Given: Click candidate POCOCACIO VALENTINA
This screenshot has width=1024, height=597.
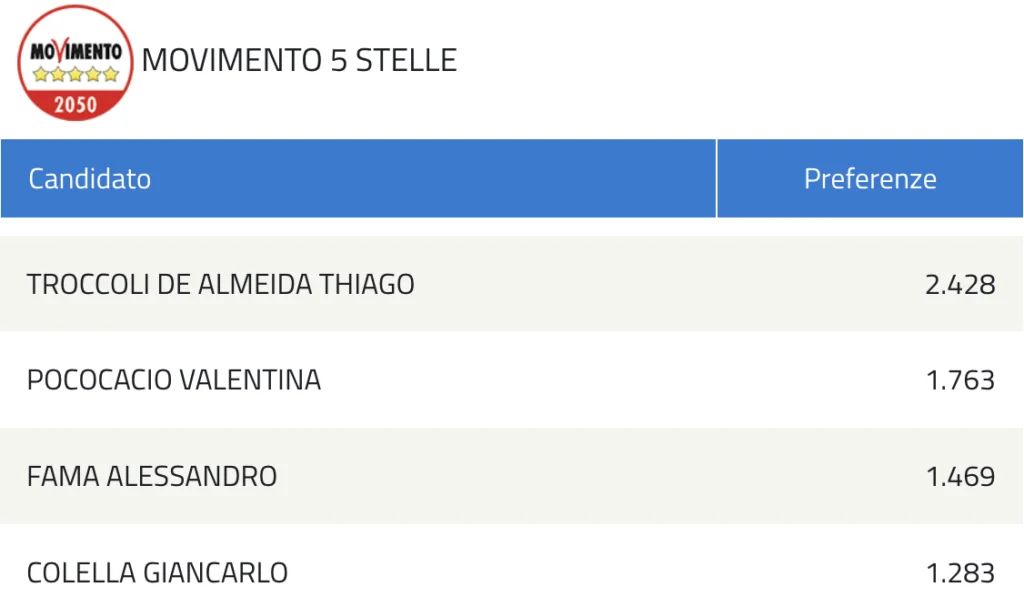Looking at the screenshot, I should (x=174, y=380).
